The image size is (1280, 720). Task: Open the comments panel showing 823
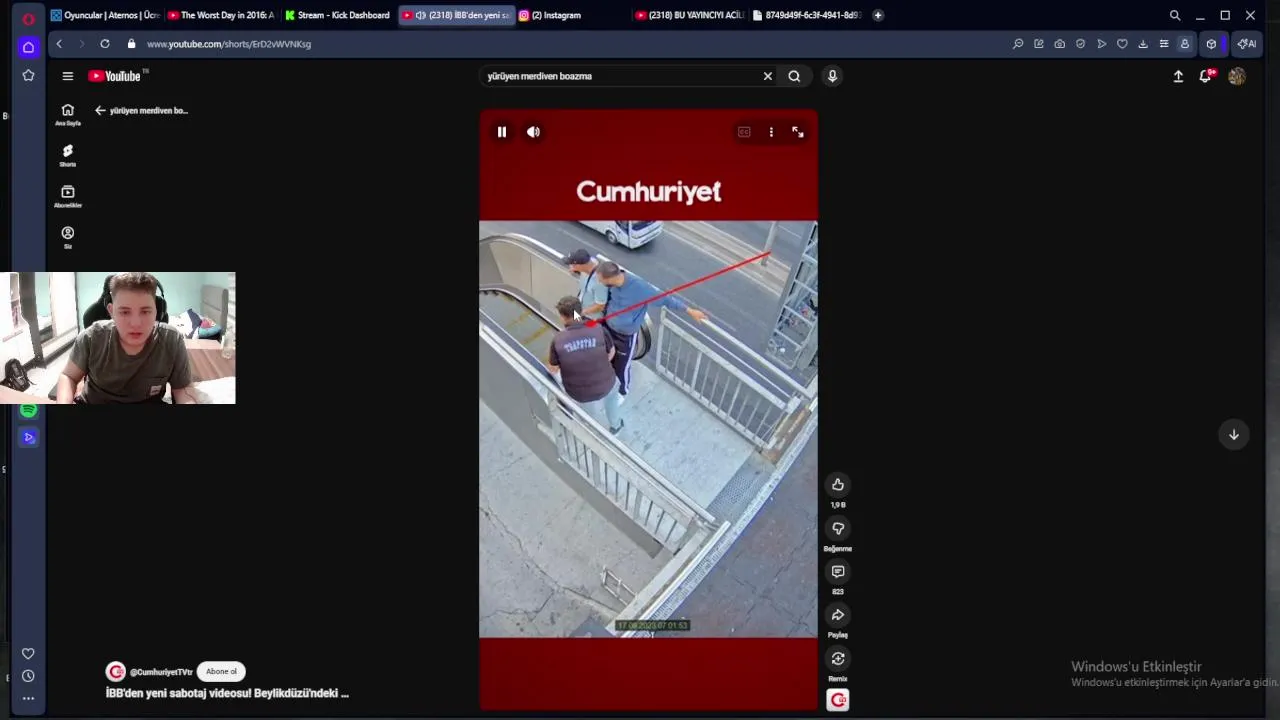click(x=838, y=572)
